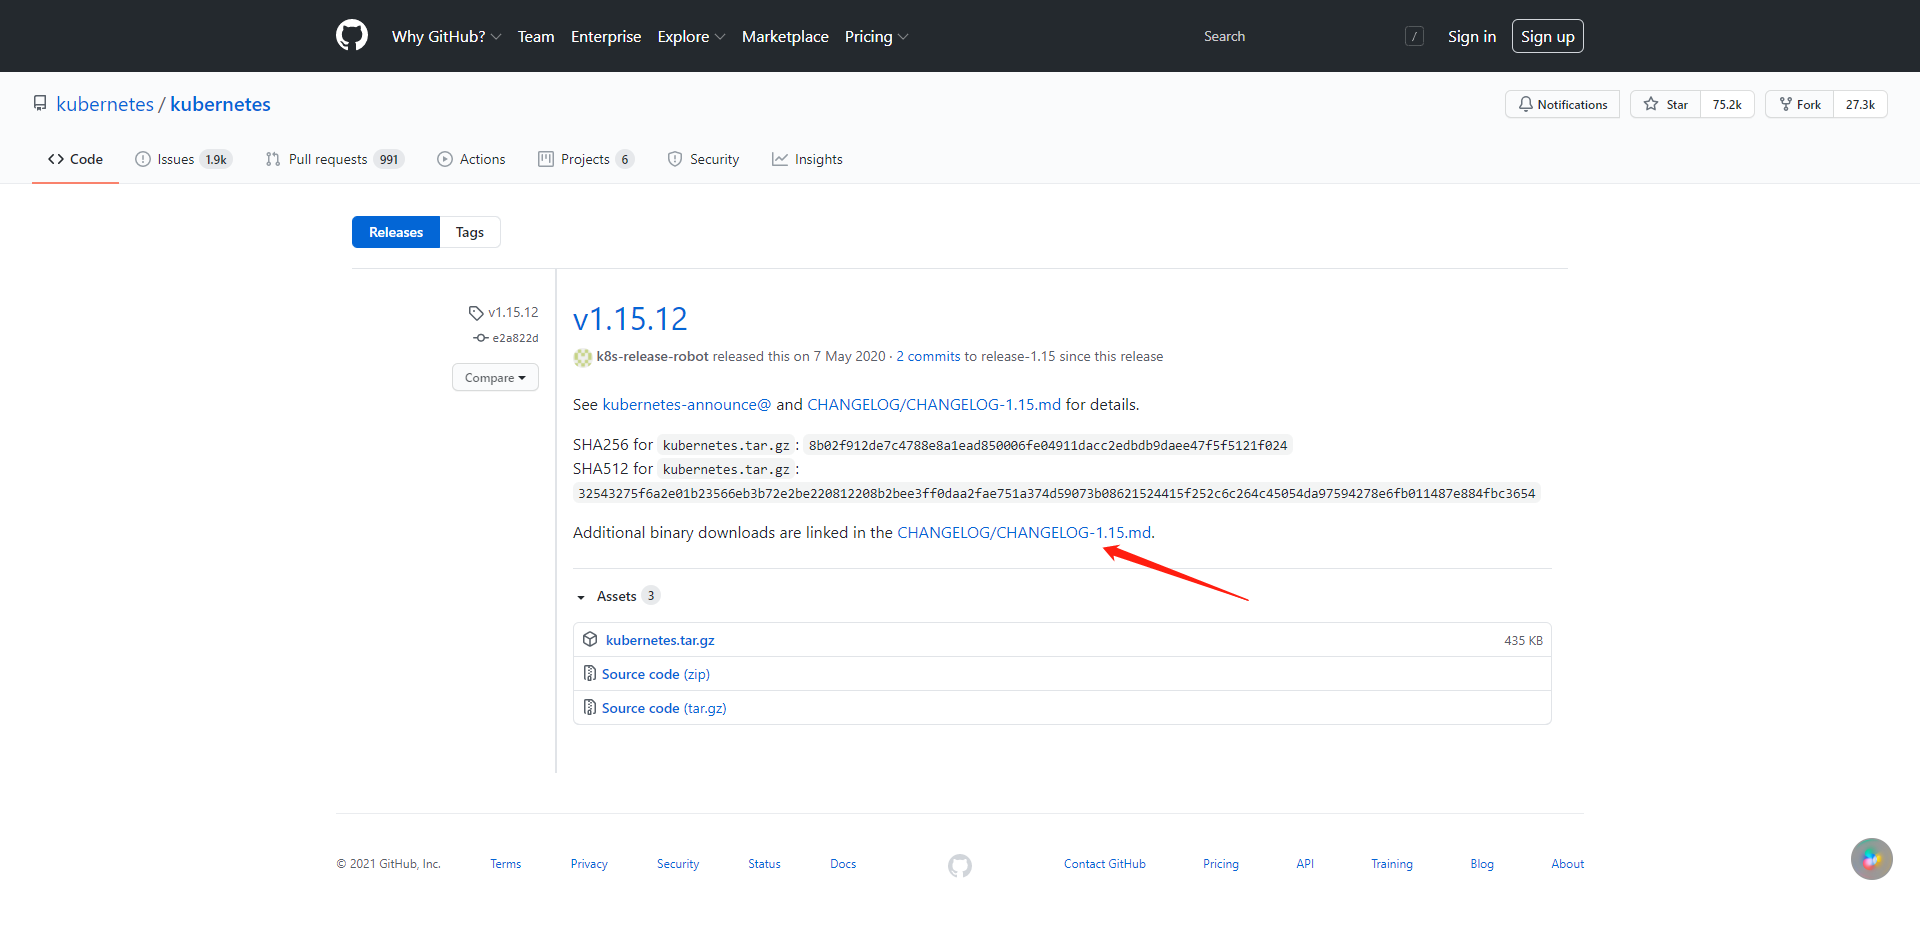Open CHANGELOG-1.15.md link under binary downloads

(x=1024, y=532)
